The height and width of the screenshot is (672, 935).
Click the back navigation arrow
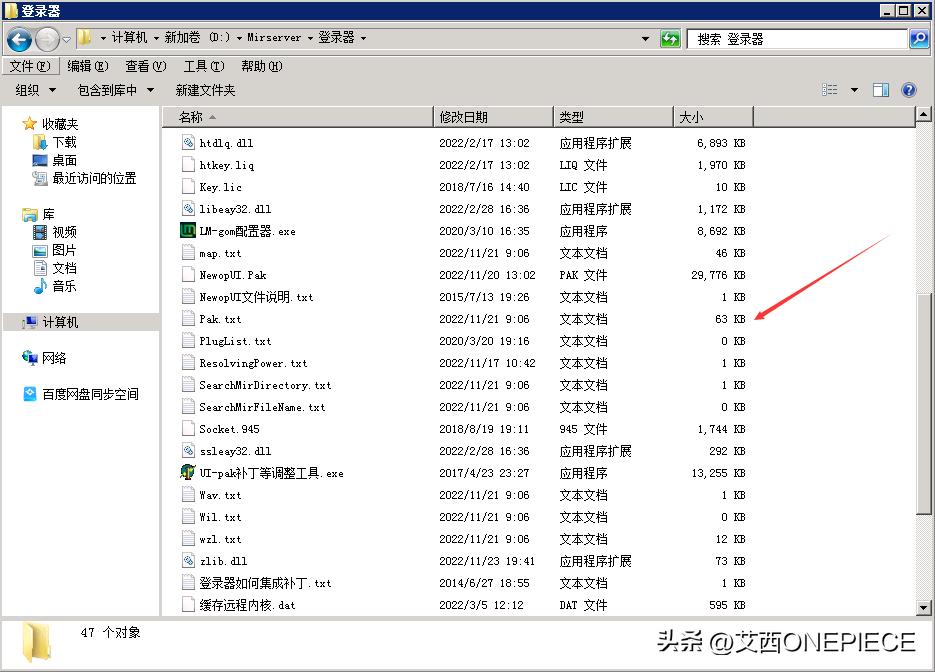(21, 38)
